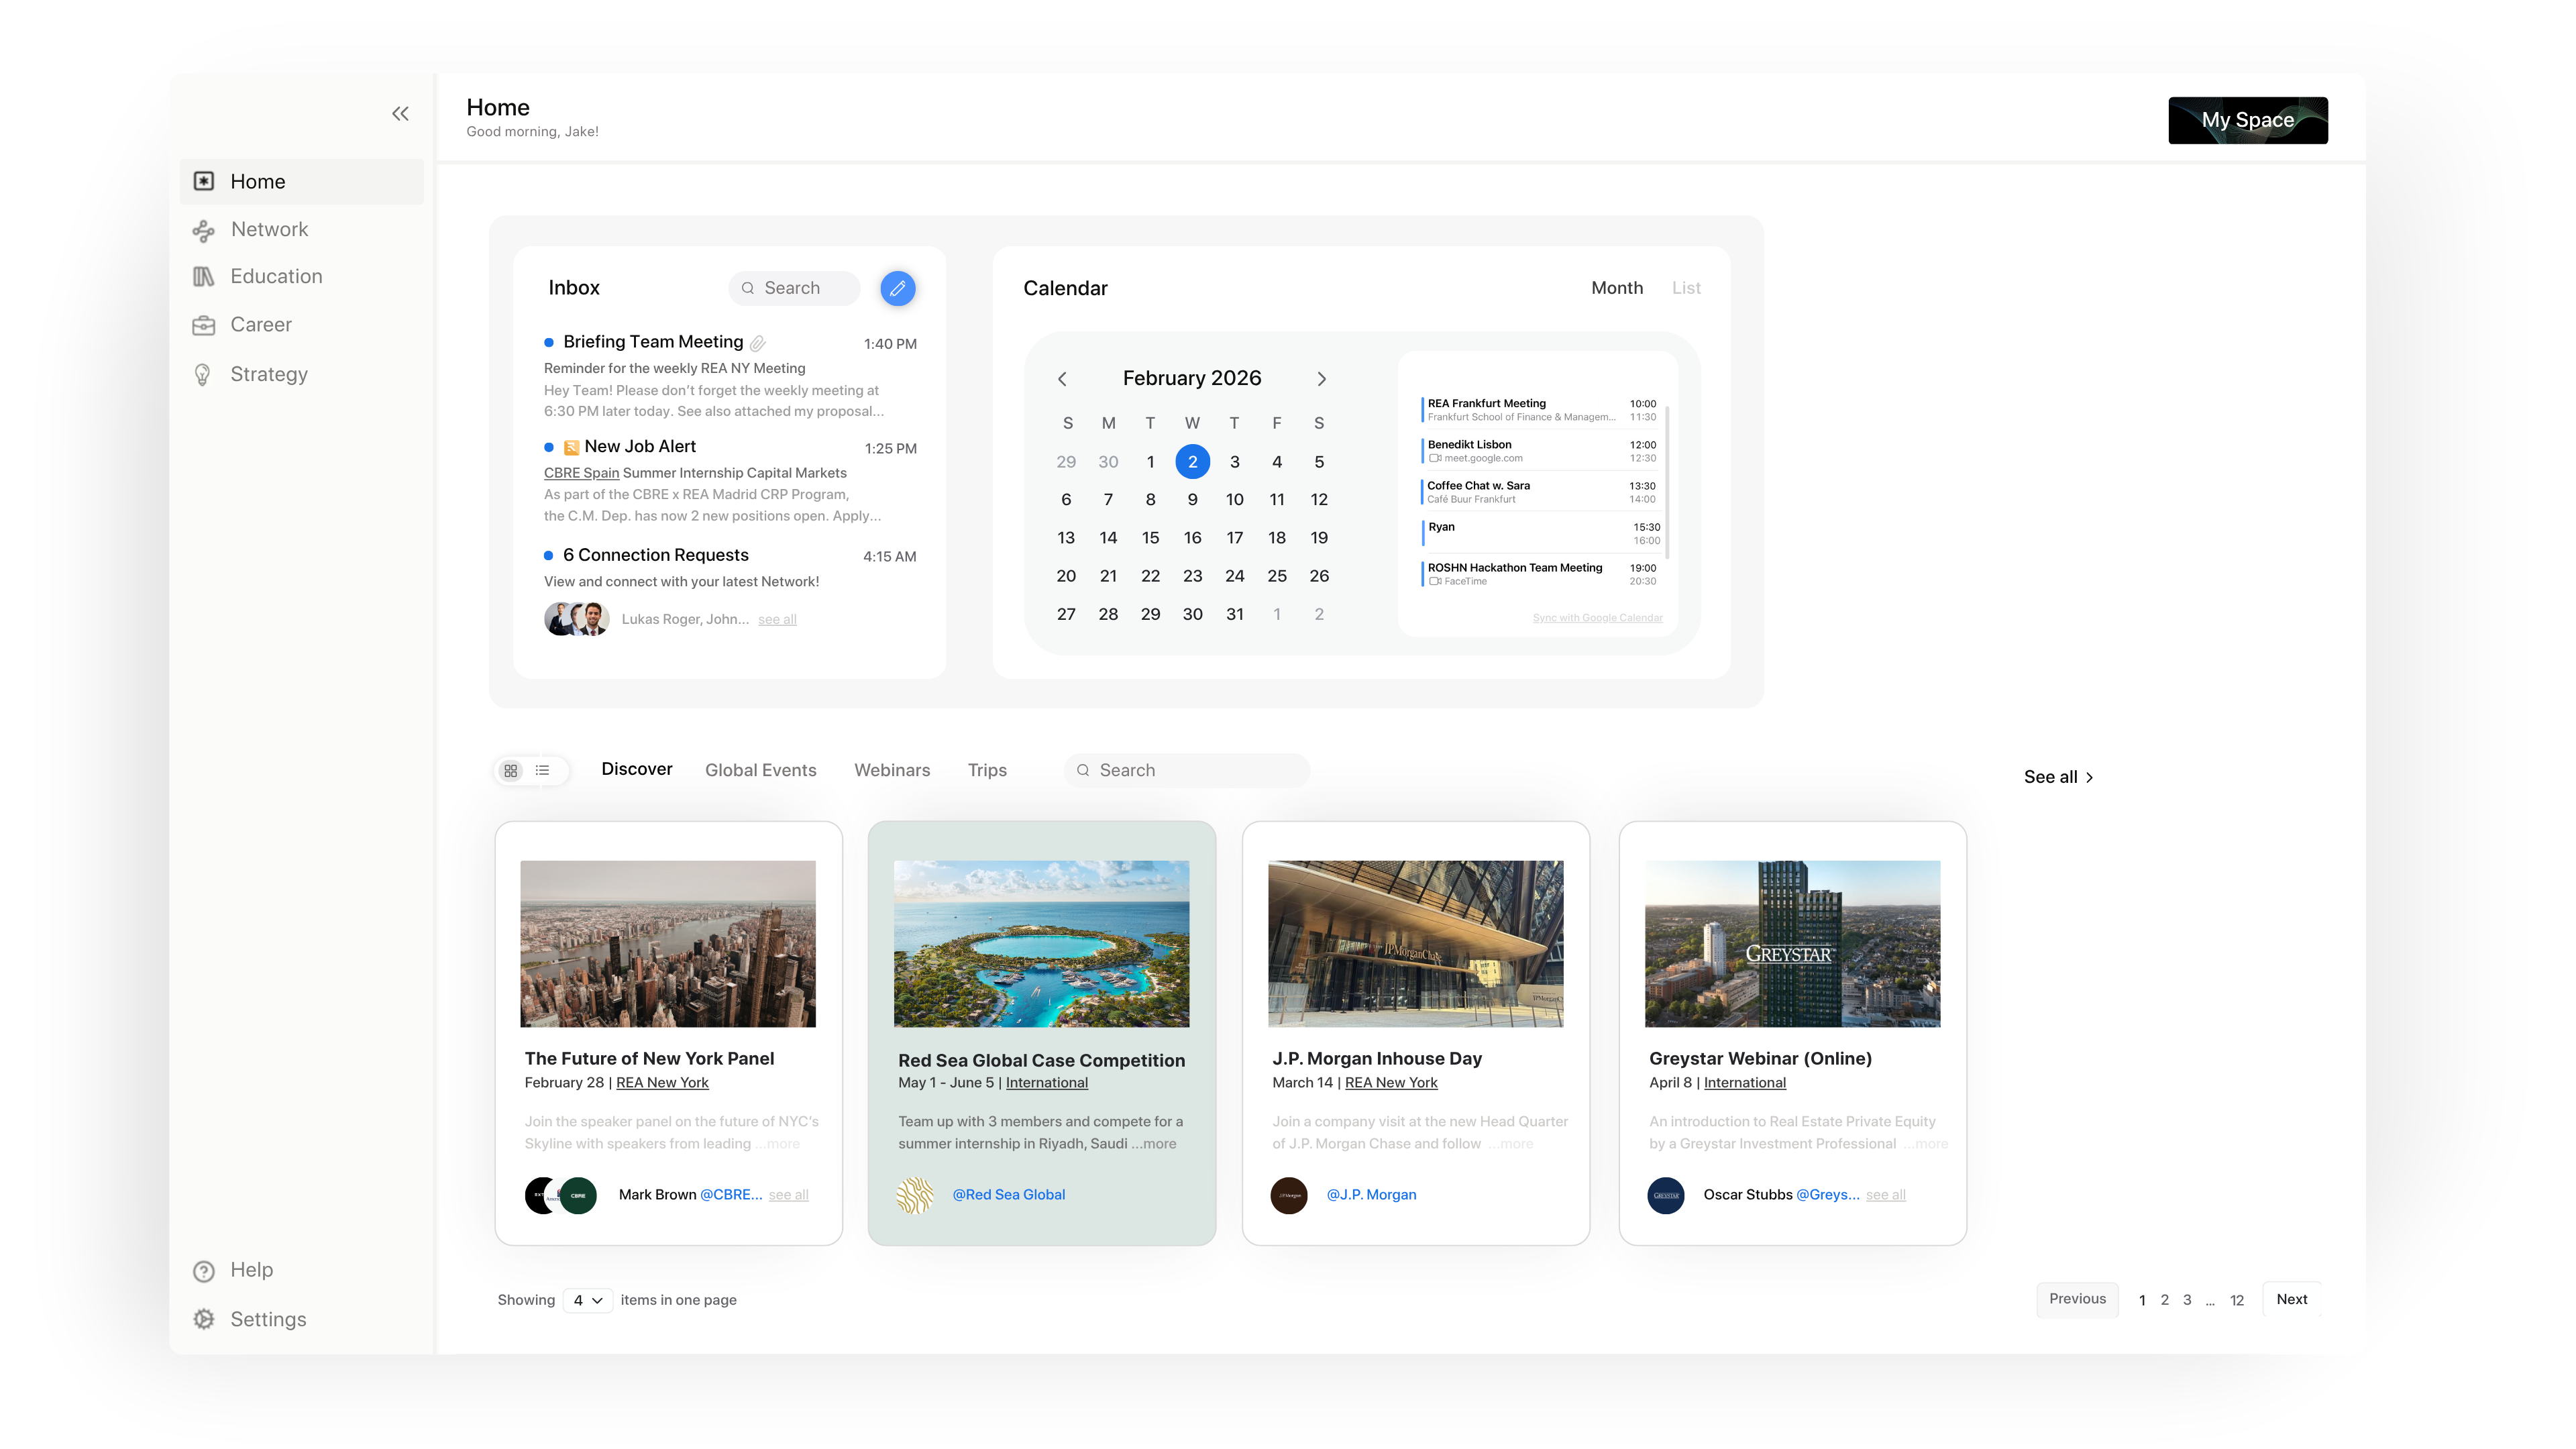Click See all with chevron

pos(2058,777)
